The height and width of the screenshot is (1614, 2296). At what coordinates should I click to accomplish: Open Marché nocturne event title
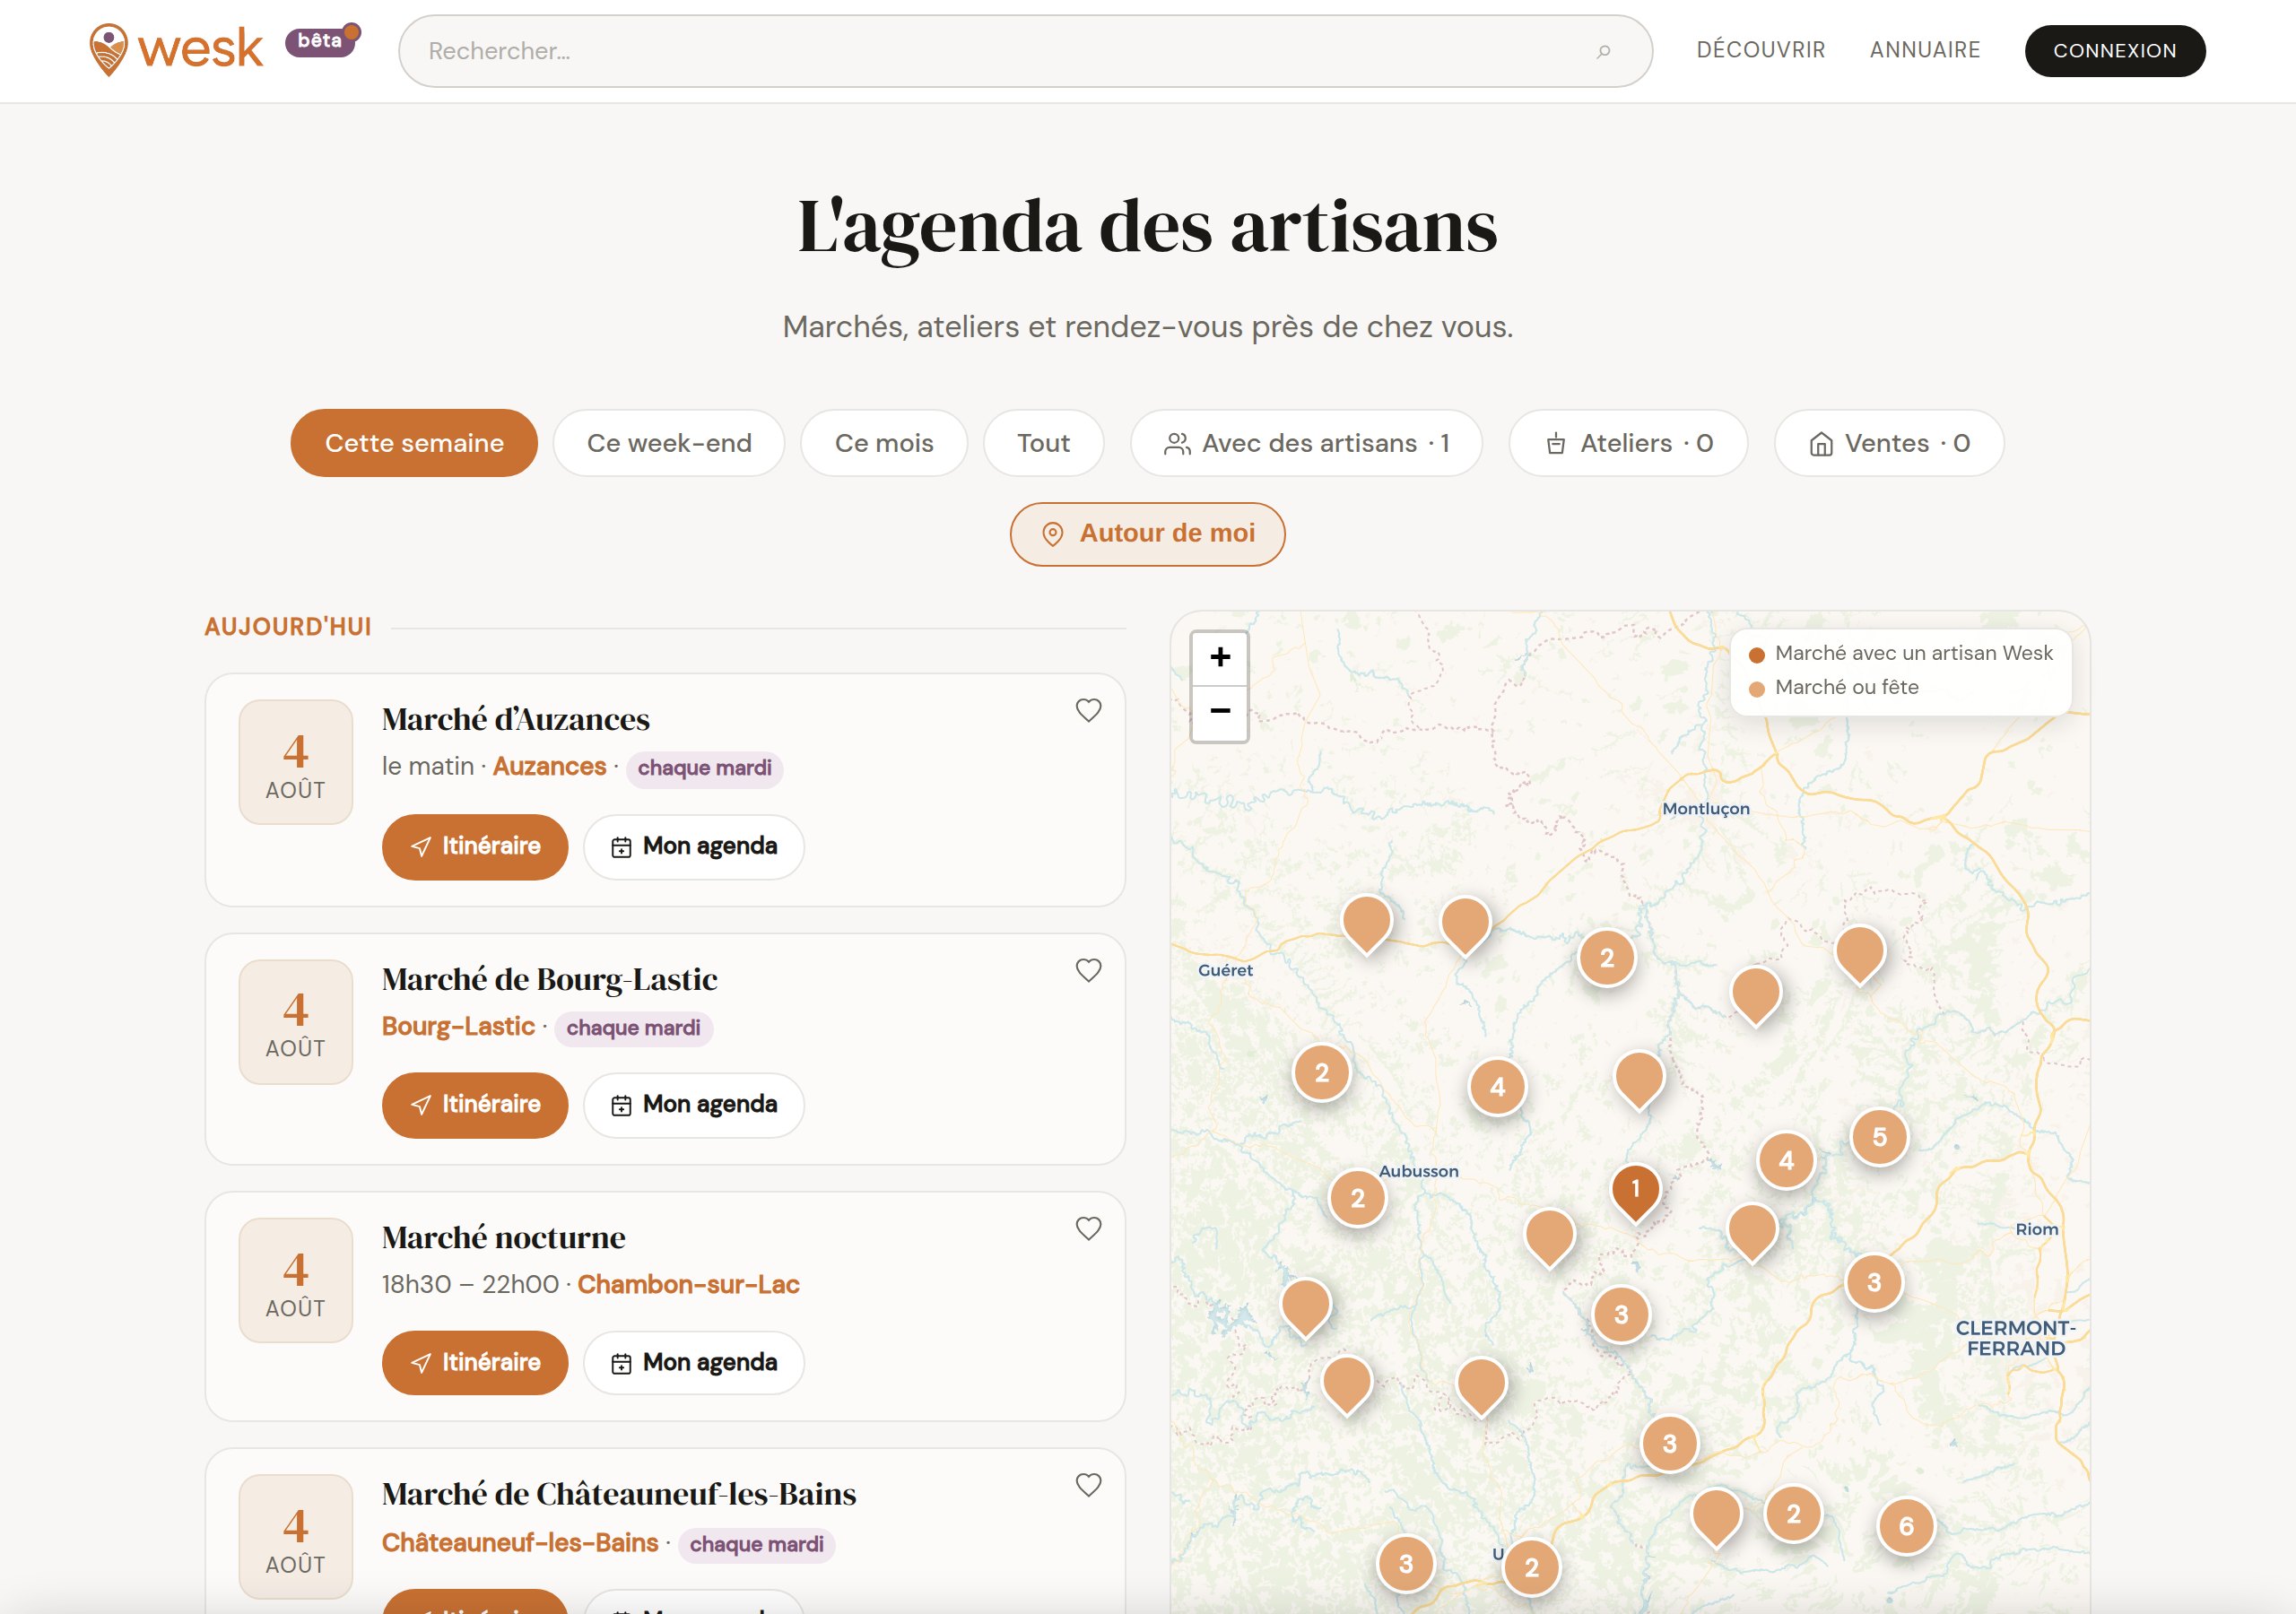pos(504,1237)
